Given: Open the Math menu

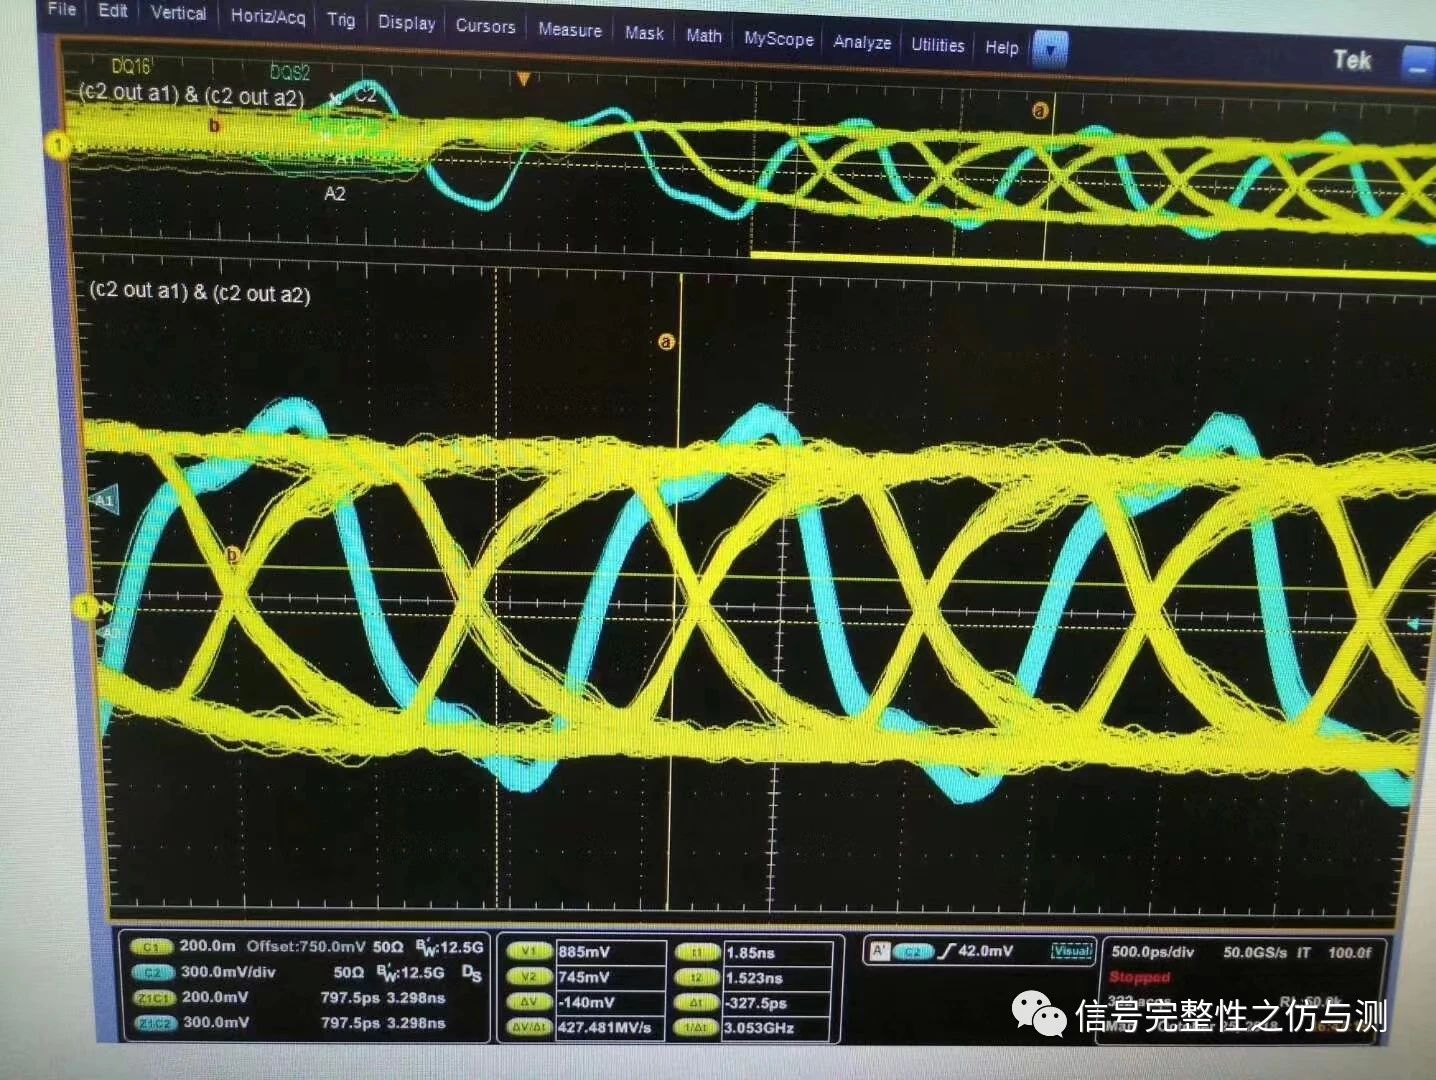Looking at the screenshot, I should [x=704, y=35].
